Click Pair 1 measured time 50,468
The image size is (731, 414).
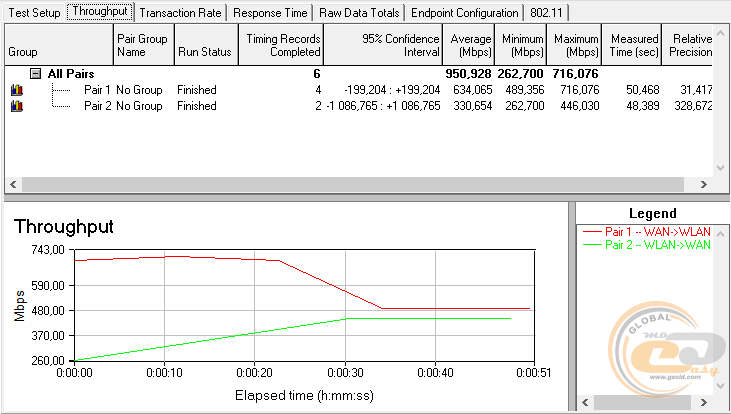pos(642,90)
